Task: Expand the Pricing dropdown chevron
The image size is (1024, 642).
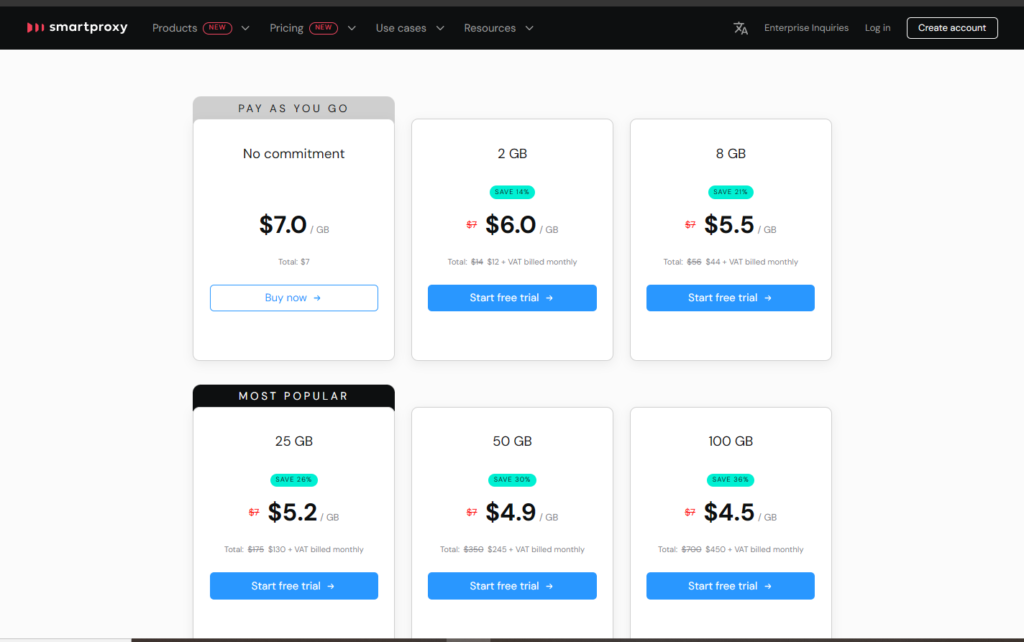Action: pos(351,28)
